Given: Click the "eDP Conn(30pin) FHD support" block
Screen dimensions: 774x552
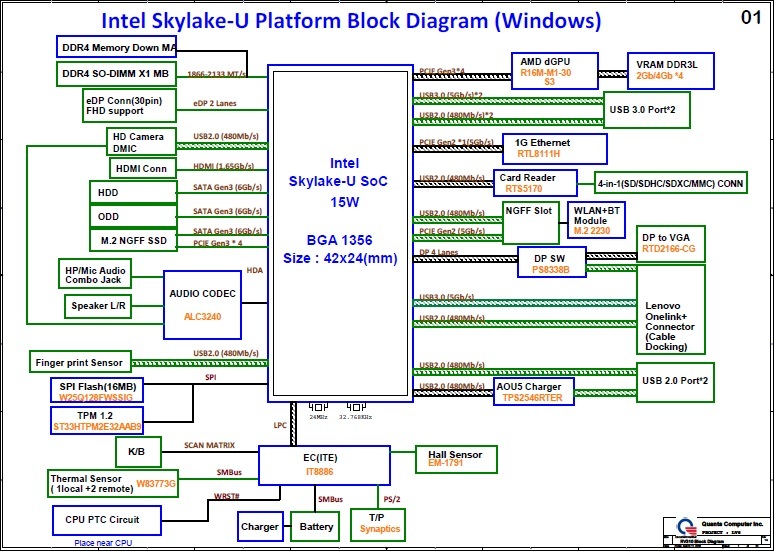Looking at the screenshot, I should [129, 106].
